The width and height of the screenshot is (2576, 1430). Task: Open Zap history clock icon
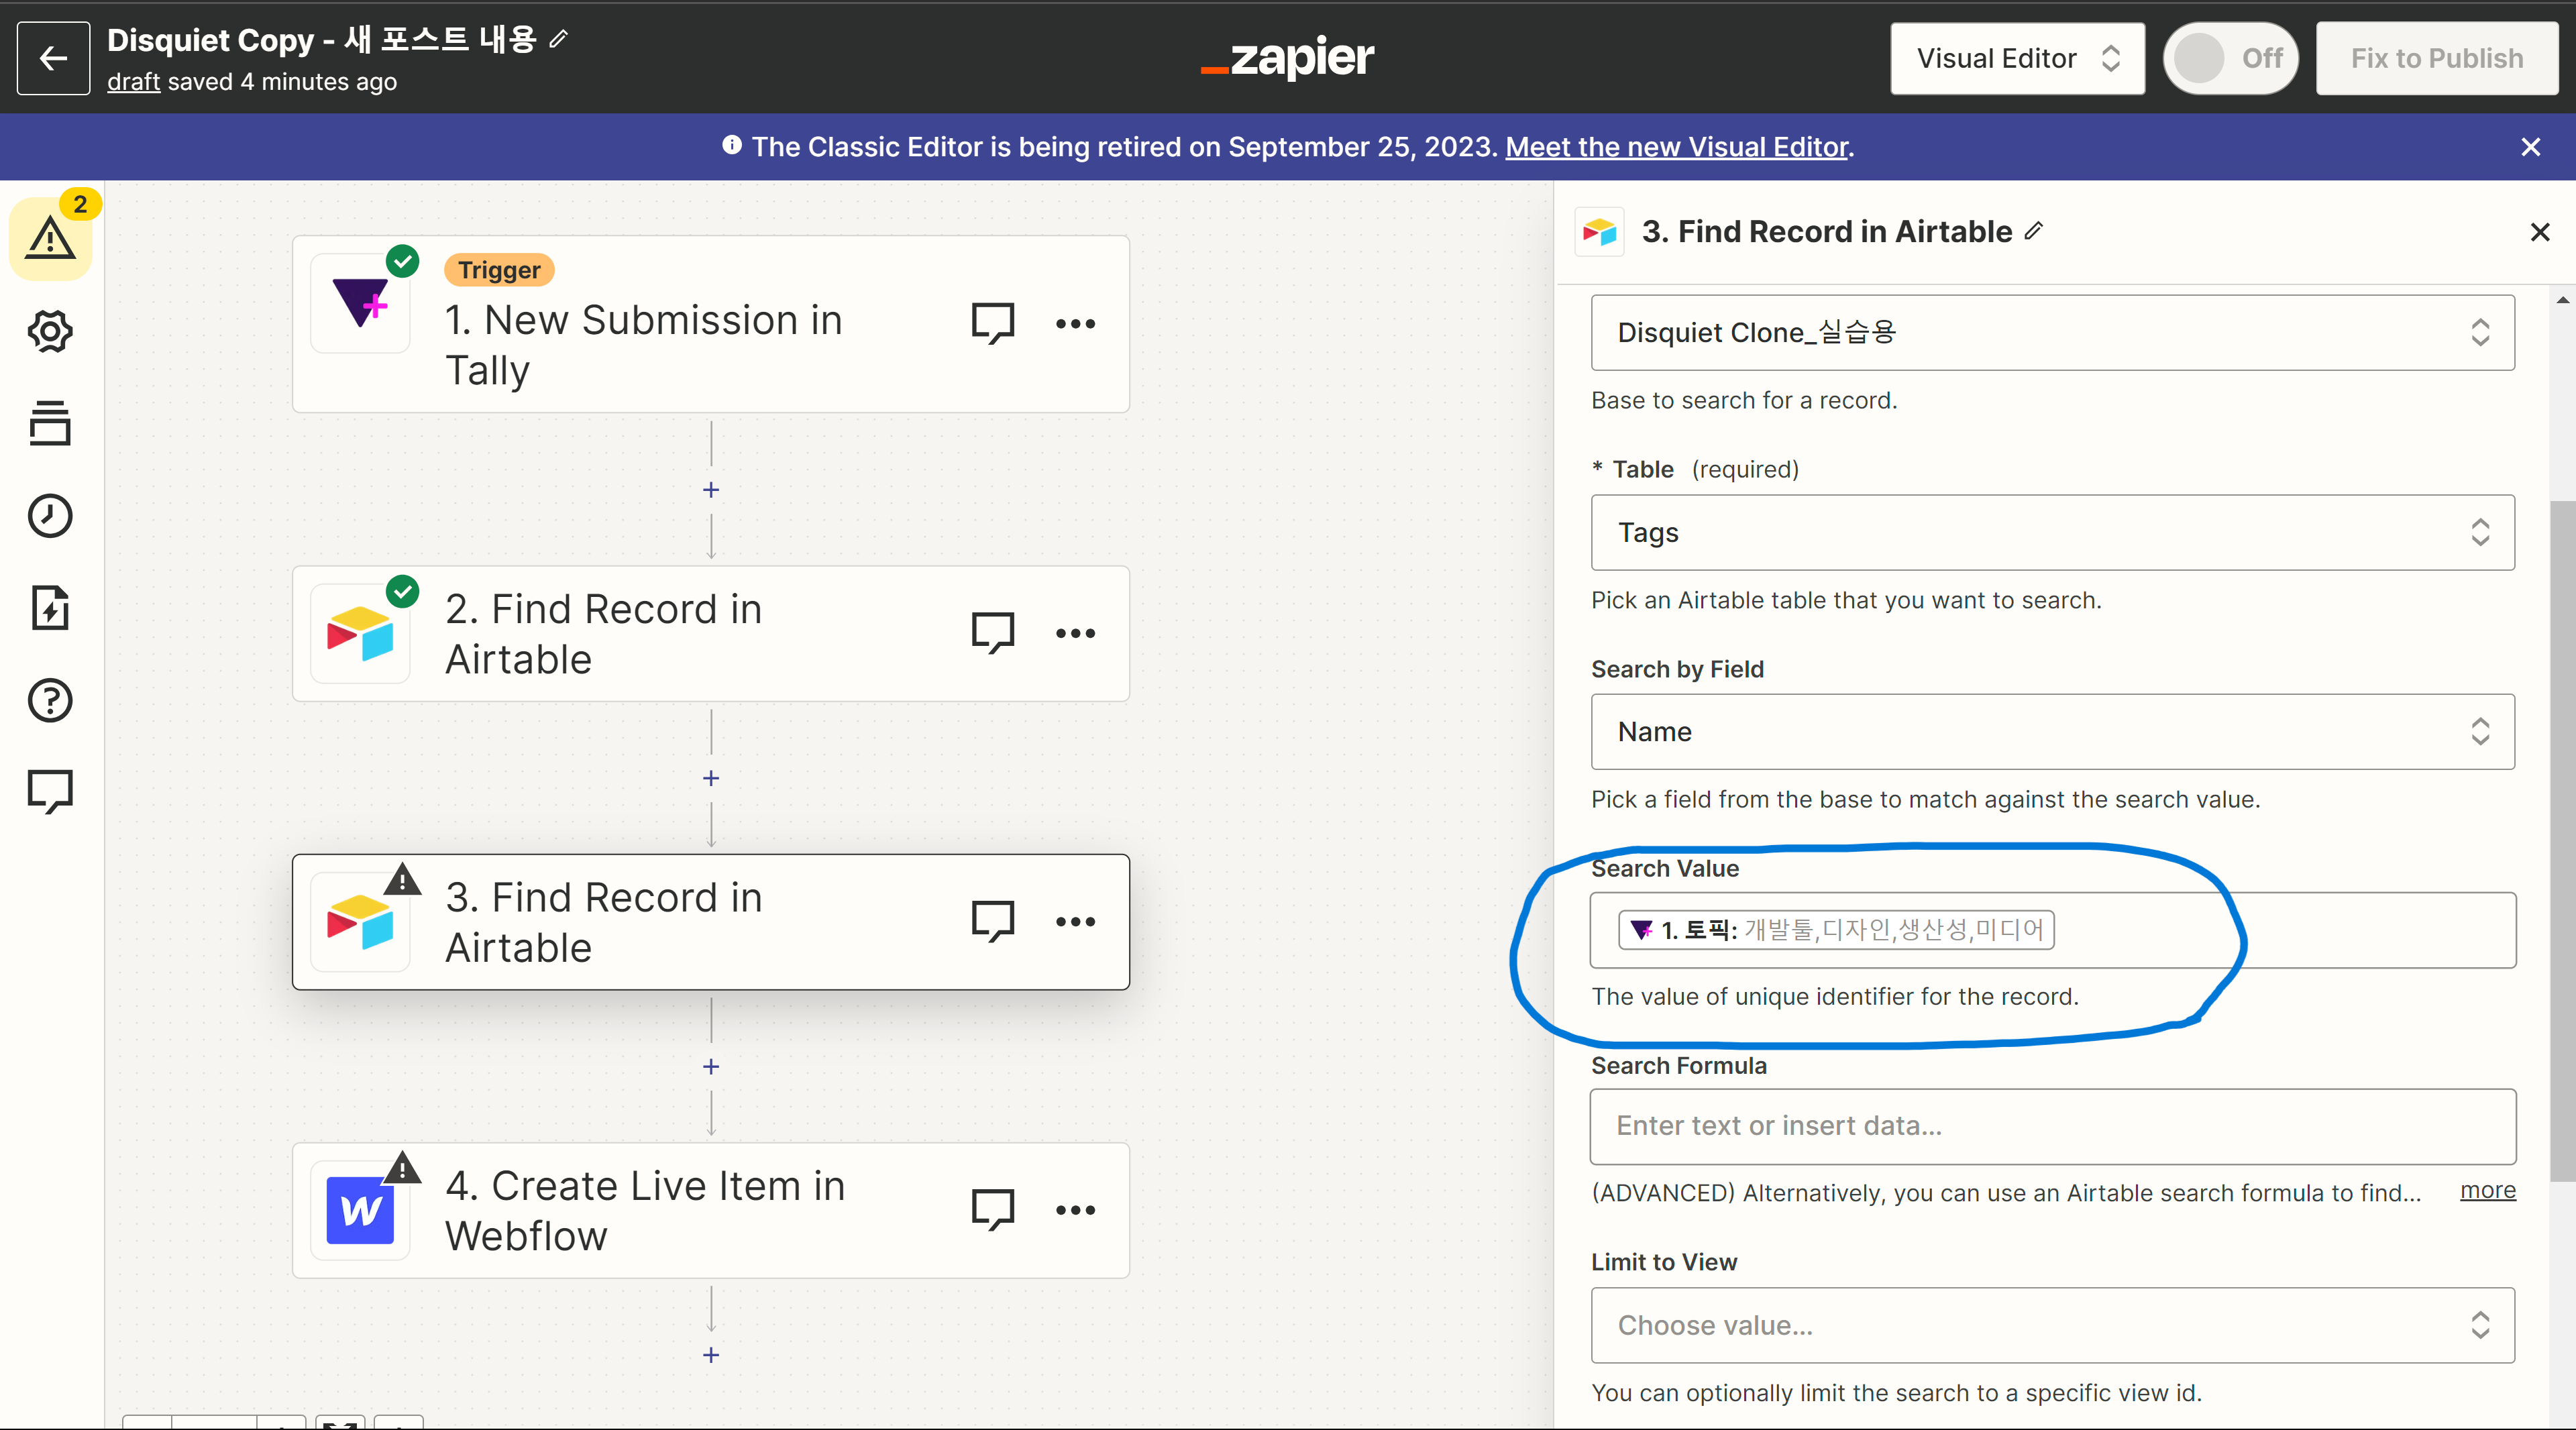(x=50, y=516)
